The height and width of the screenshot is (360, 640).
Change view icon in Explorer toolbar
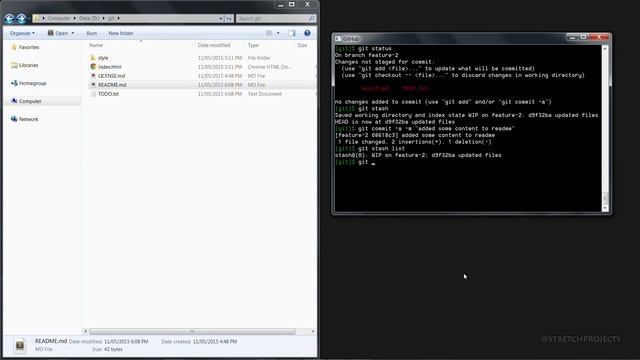point(269,33)
